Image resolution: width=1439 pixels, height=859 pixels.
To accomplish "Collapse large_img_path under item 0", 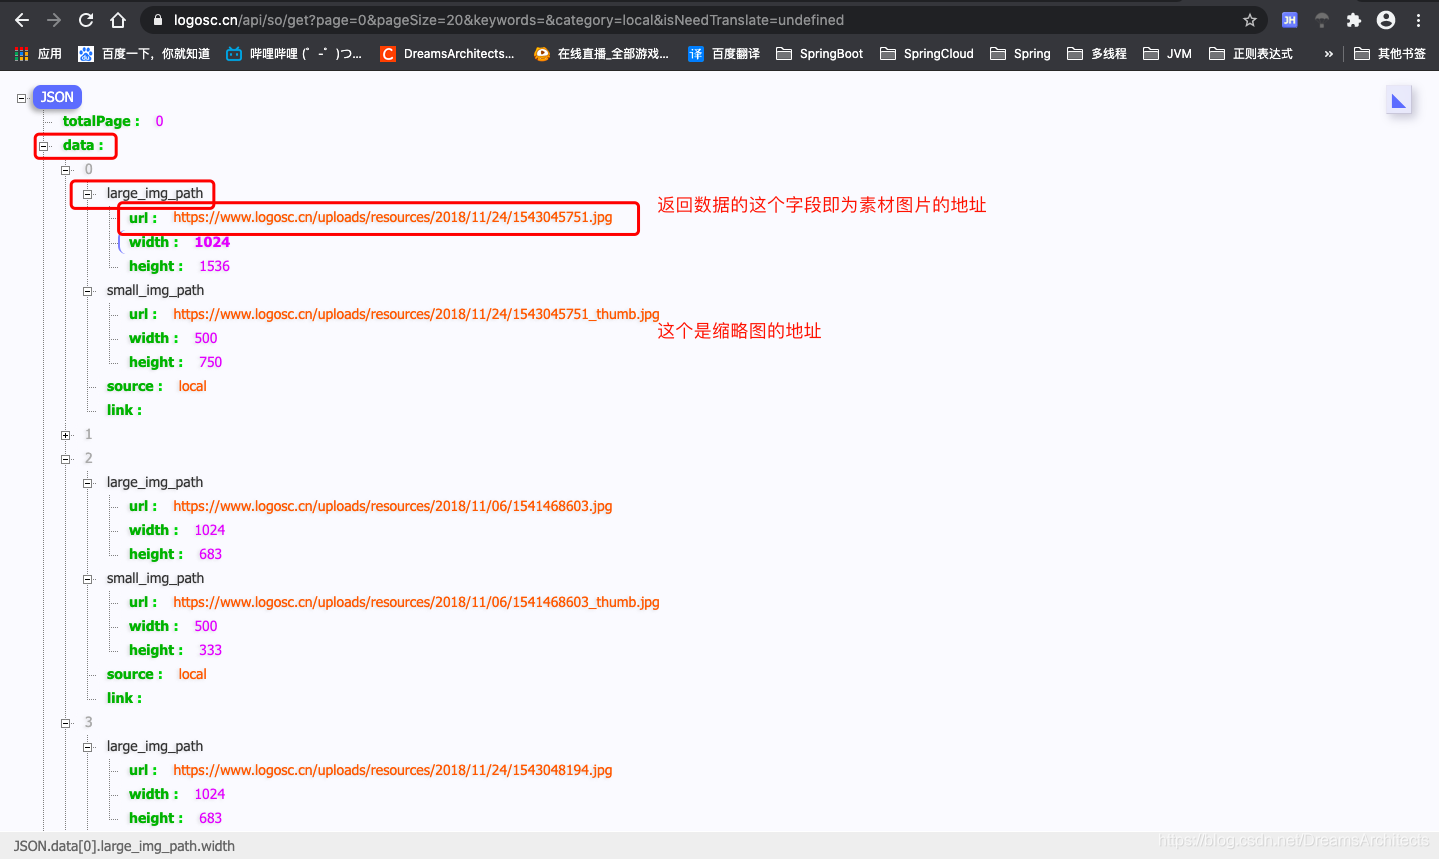I will 88,194.
